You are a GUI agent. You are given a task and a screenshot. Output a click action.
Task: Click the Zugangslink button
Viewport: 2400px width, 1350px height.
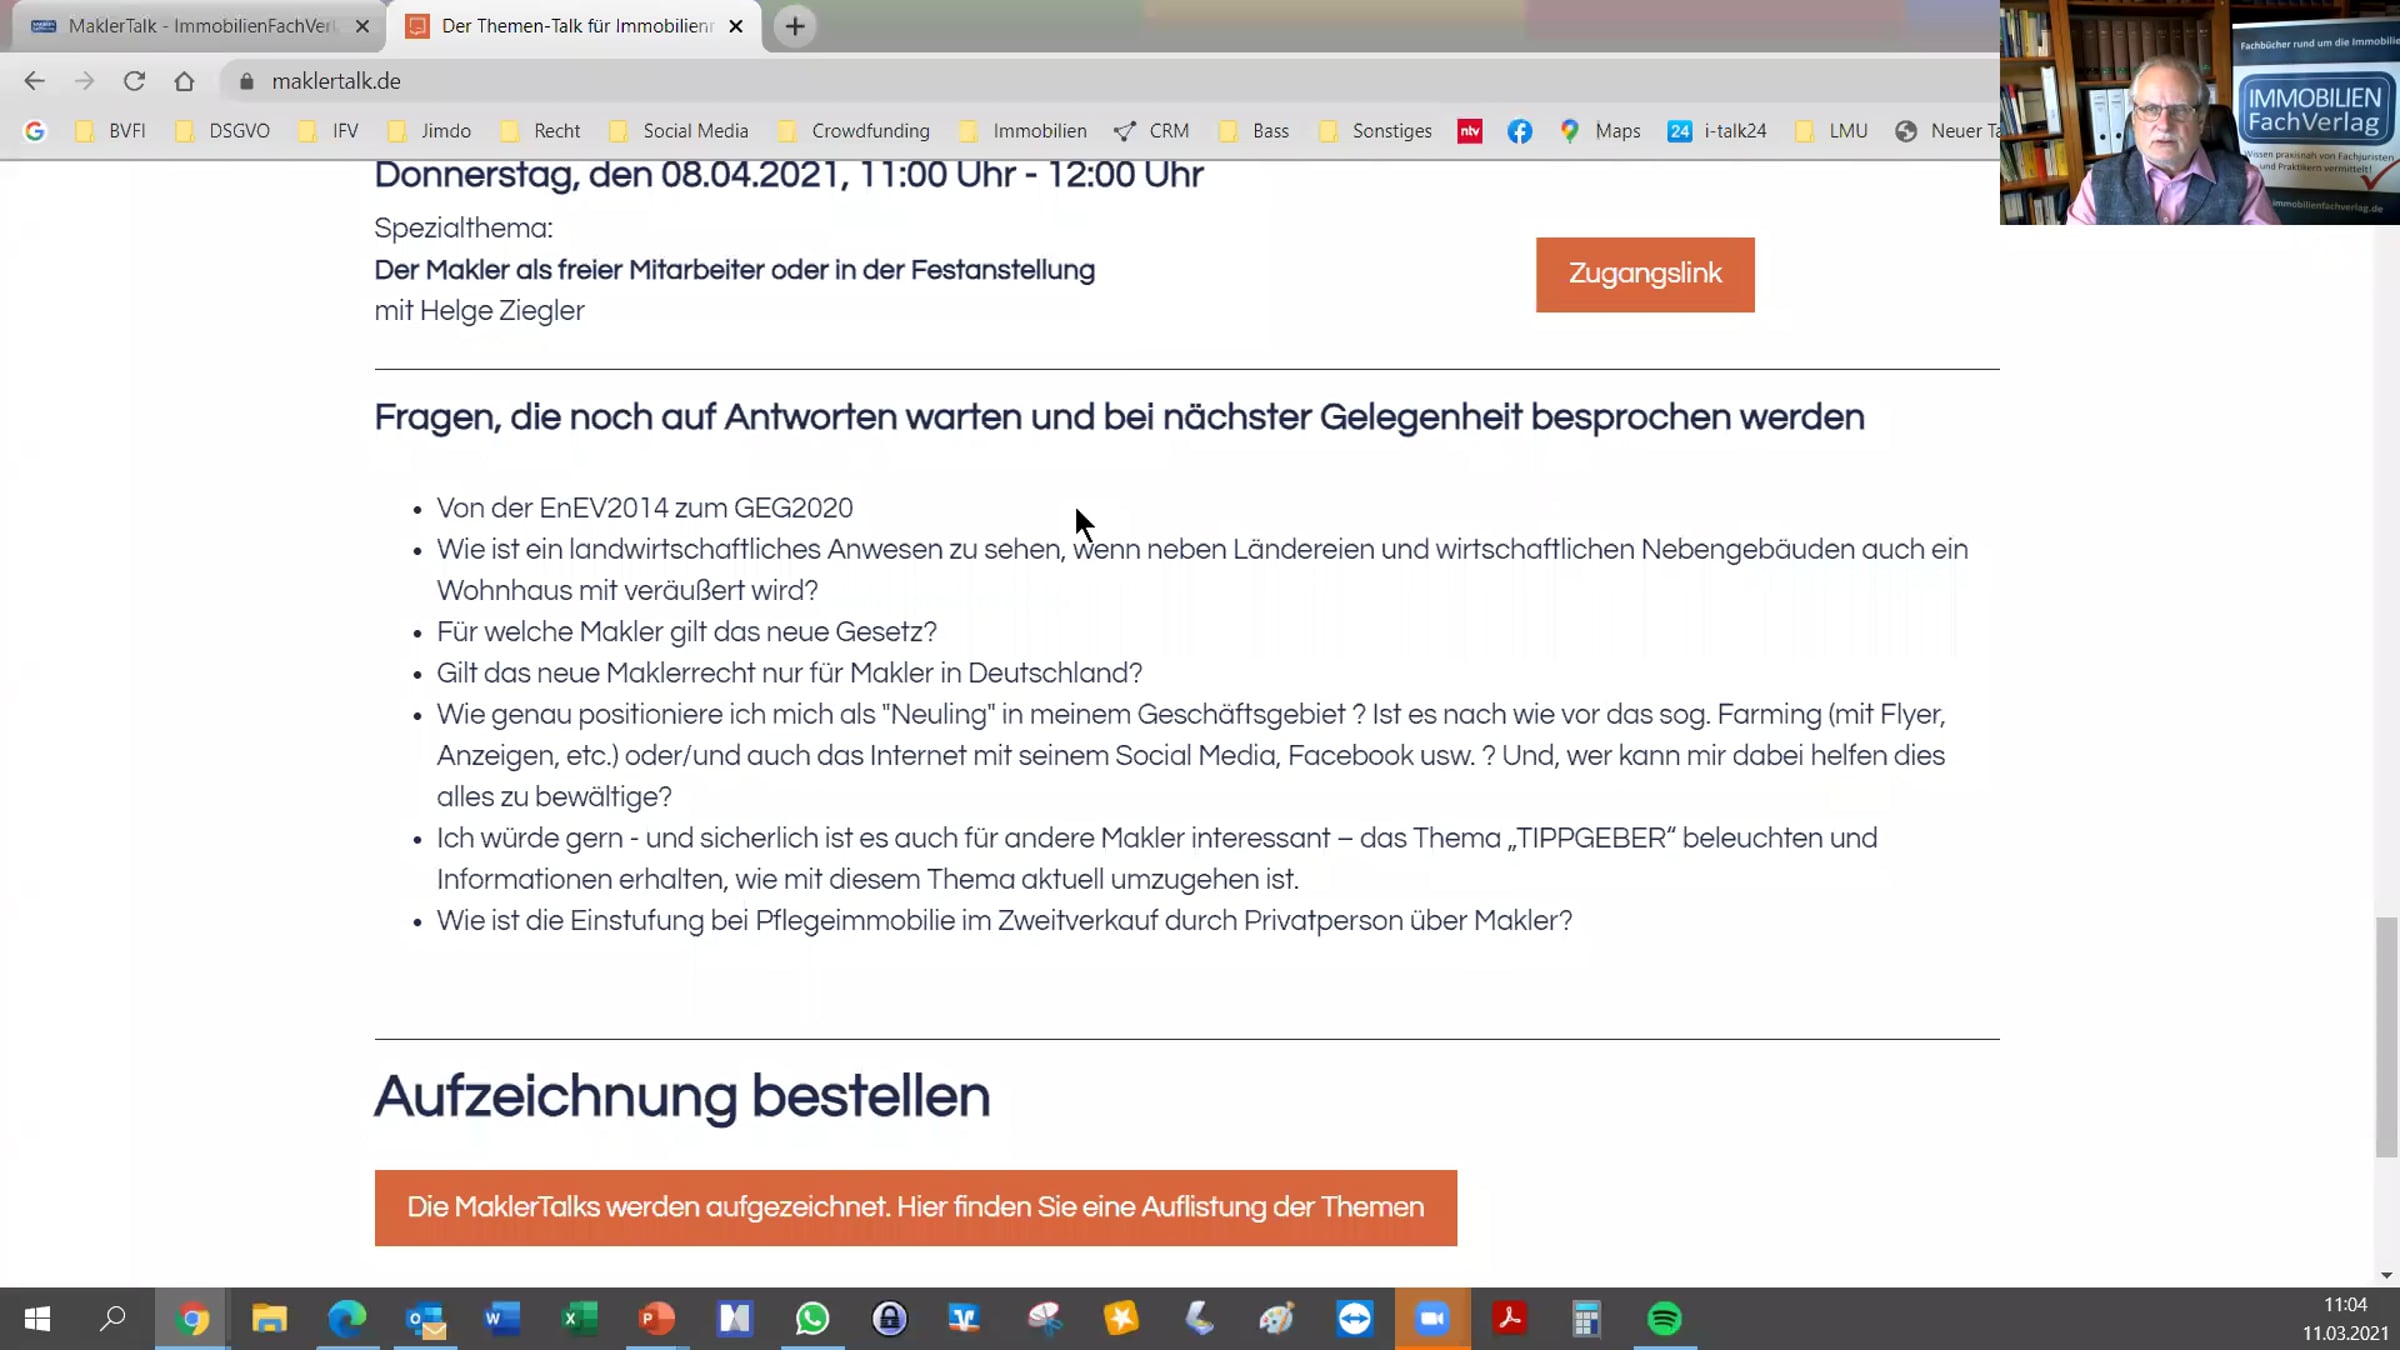[1644, 274]
